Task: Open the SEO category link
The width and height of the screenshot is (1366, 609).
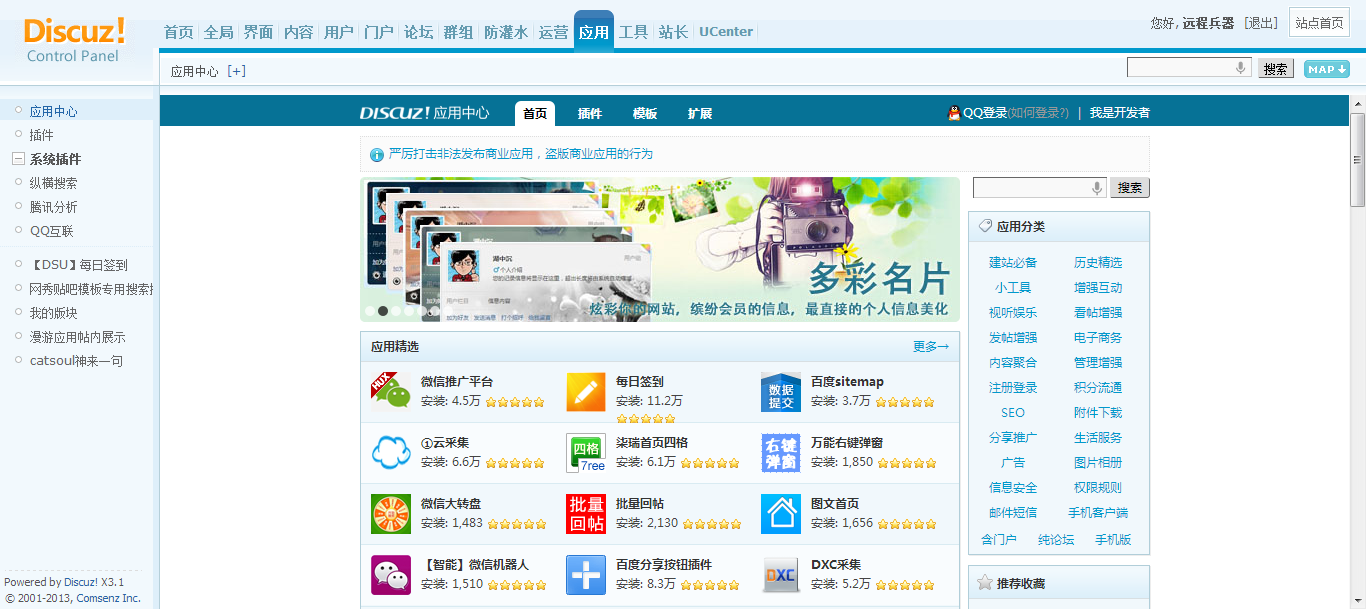Action: click(x=1013, y=412)
